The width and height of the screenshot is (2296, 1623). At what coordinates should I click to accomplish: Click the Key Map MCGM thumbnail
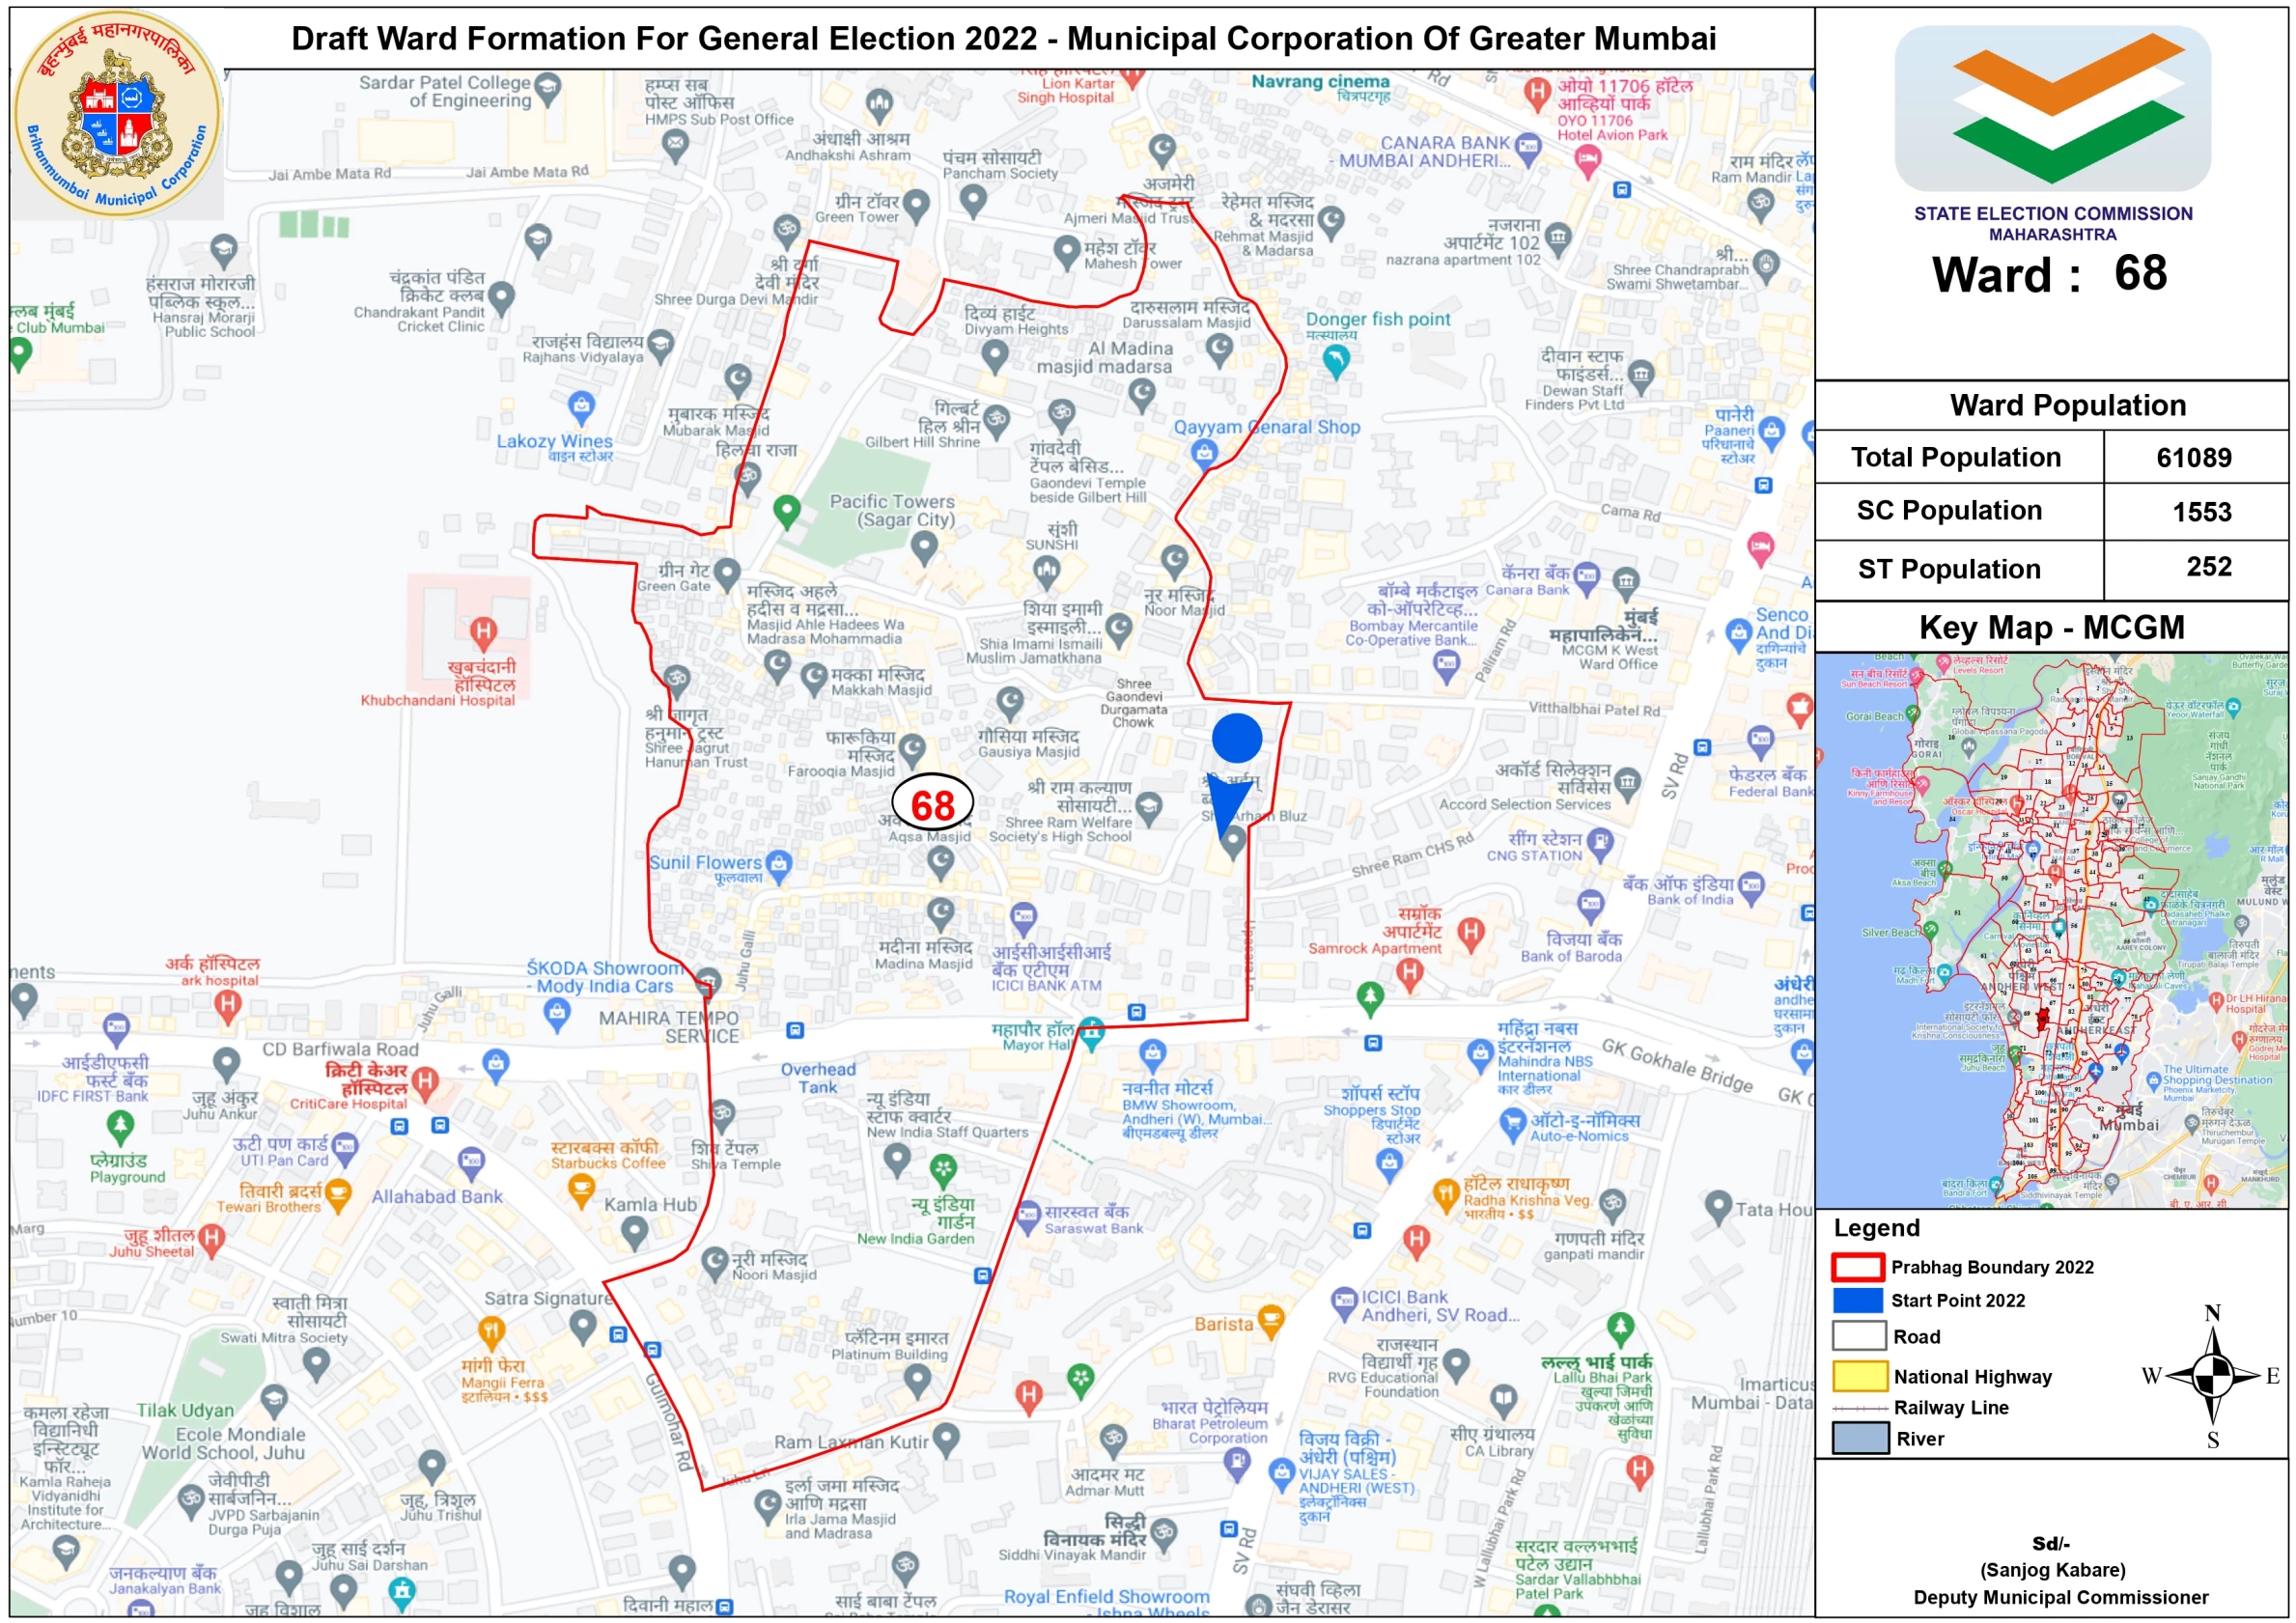[x=2051, y=930]
